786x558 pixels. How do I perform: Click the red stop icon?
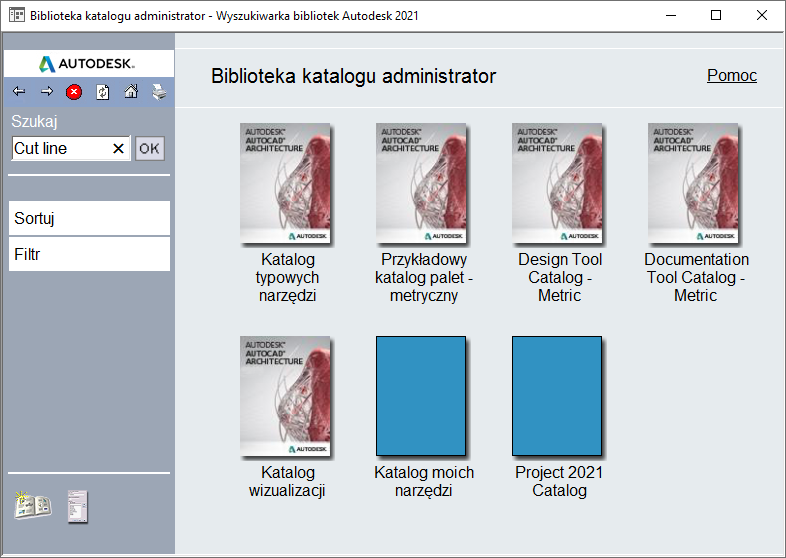[74, 92]
